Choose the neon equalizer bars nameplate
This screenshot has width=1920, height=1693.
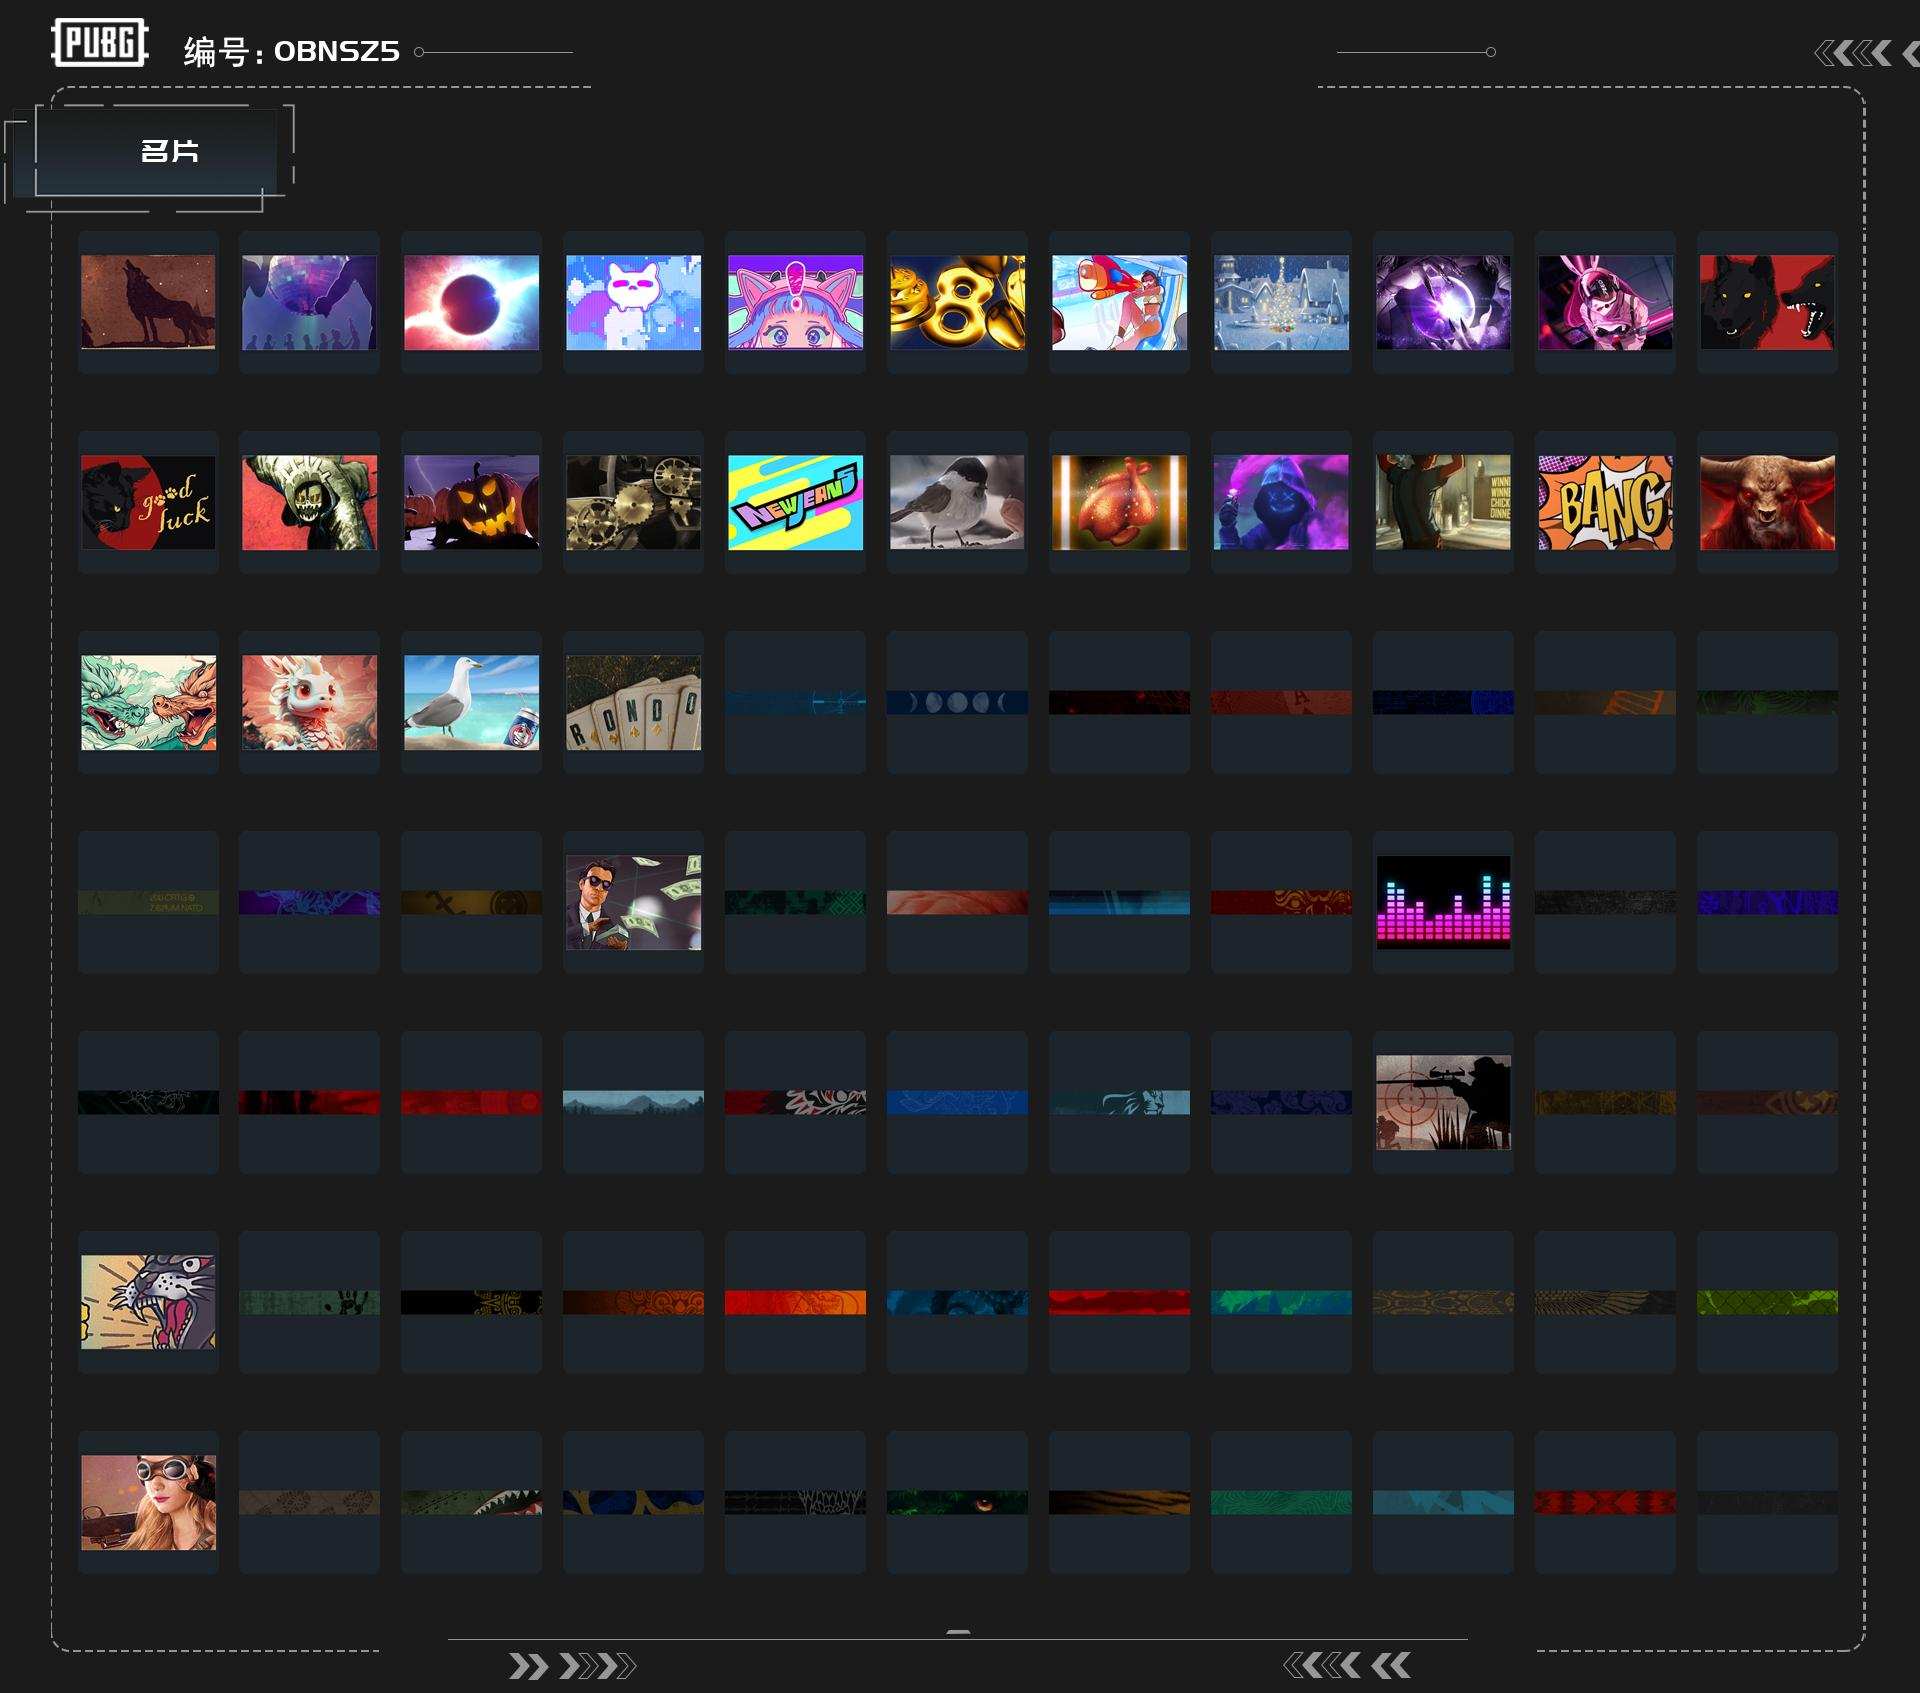(1443, 902)
